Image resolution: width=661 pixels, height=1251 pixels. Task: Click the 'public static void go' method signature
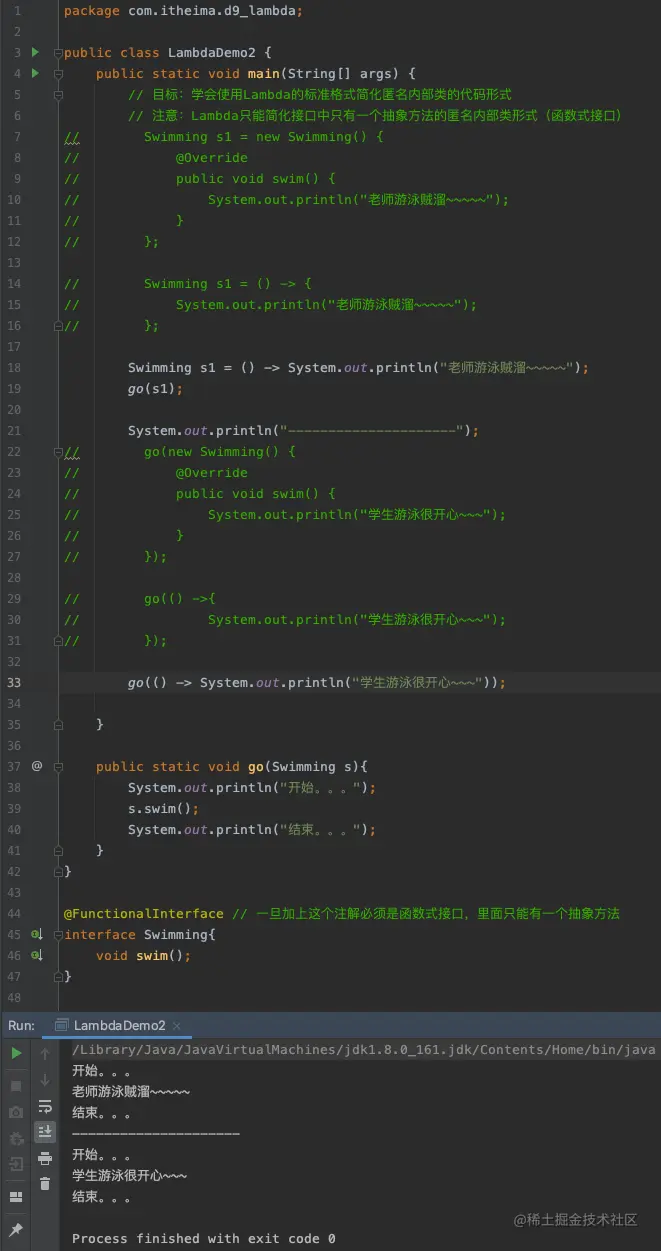(x=232, y=766)
